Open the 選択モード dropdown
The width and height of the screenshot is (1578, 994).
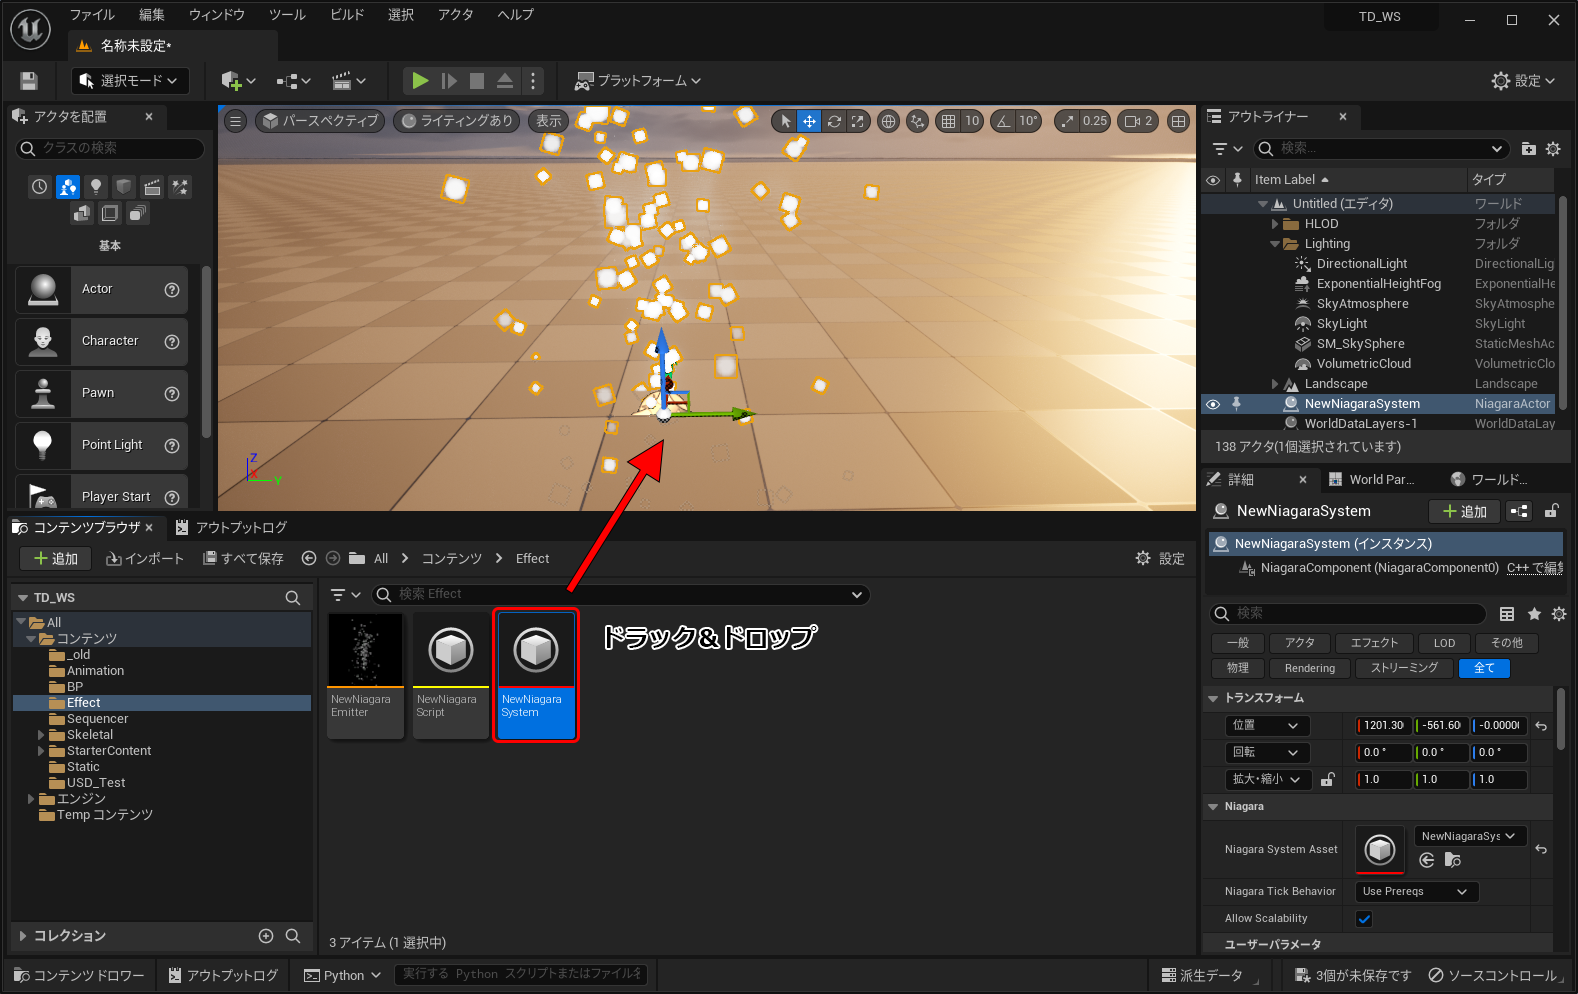(129, 81)
